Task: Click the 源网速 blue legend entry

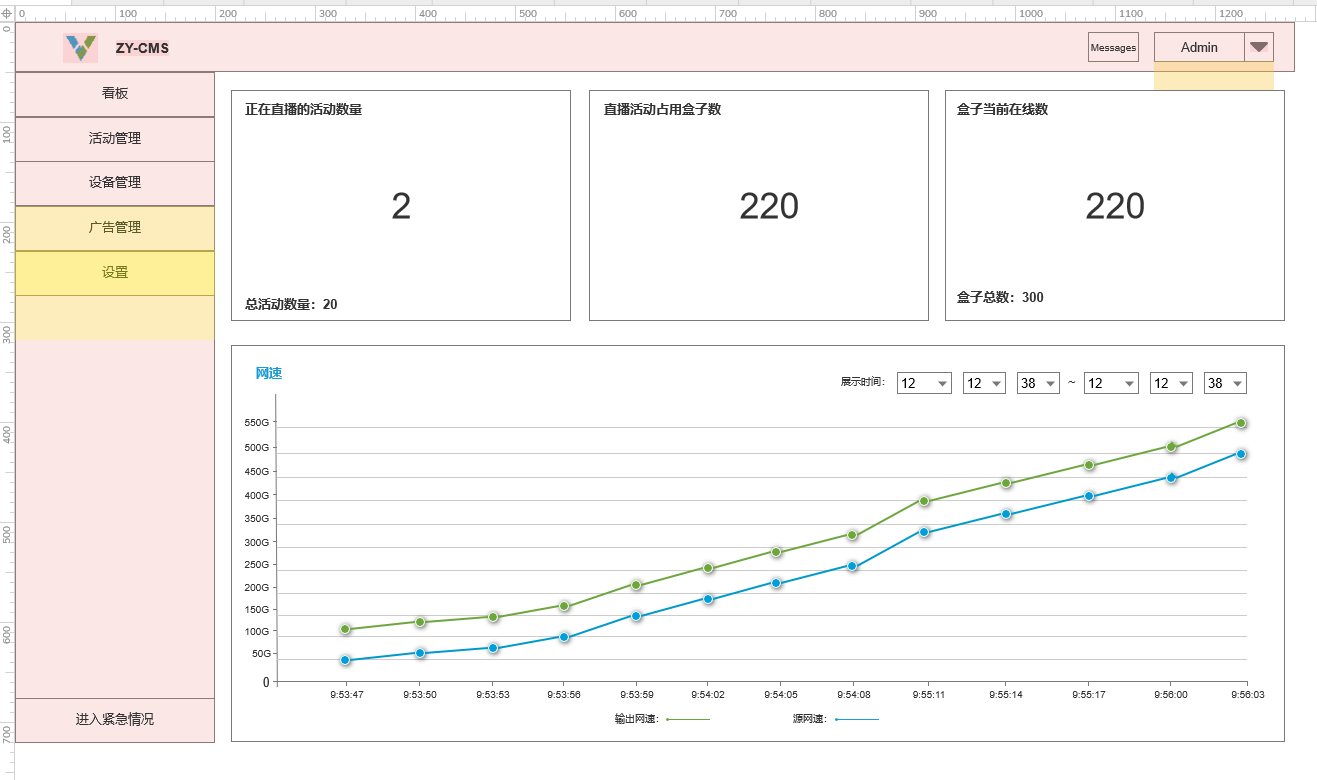Action: click(x=836, y=719)
